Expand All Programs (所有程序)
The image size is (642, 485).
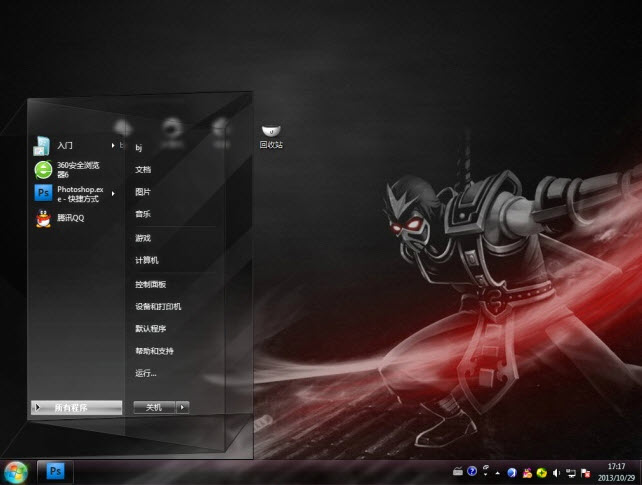point(77,408)
